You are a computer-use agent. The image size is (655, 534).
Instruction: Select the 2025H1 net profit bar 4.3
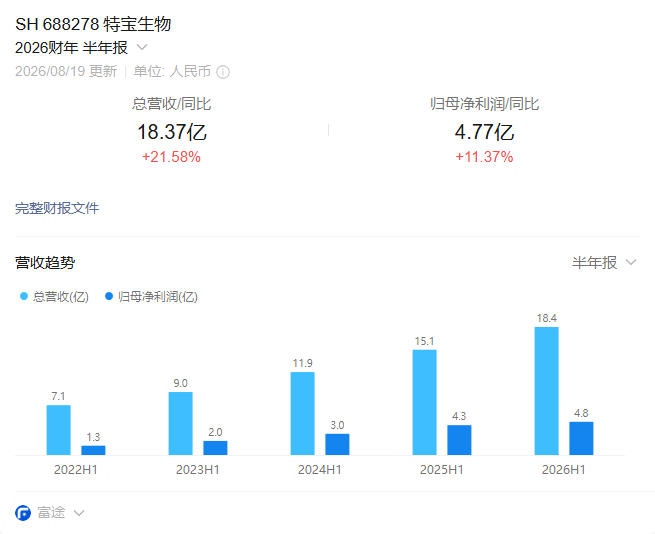pyautogui.click(x=459, y=440)
